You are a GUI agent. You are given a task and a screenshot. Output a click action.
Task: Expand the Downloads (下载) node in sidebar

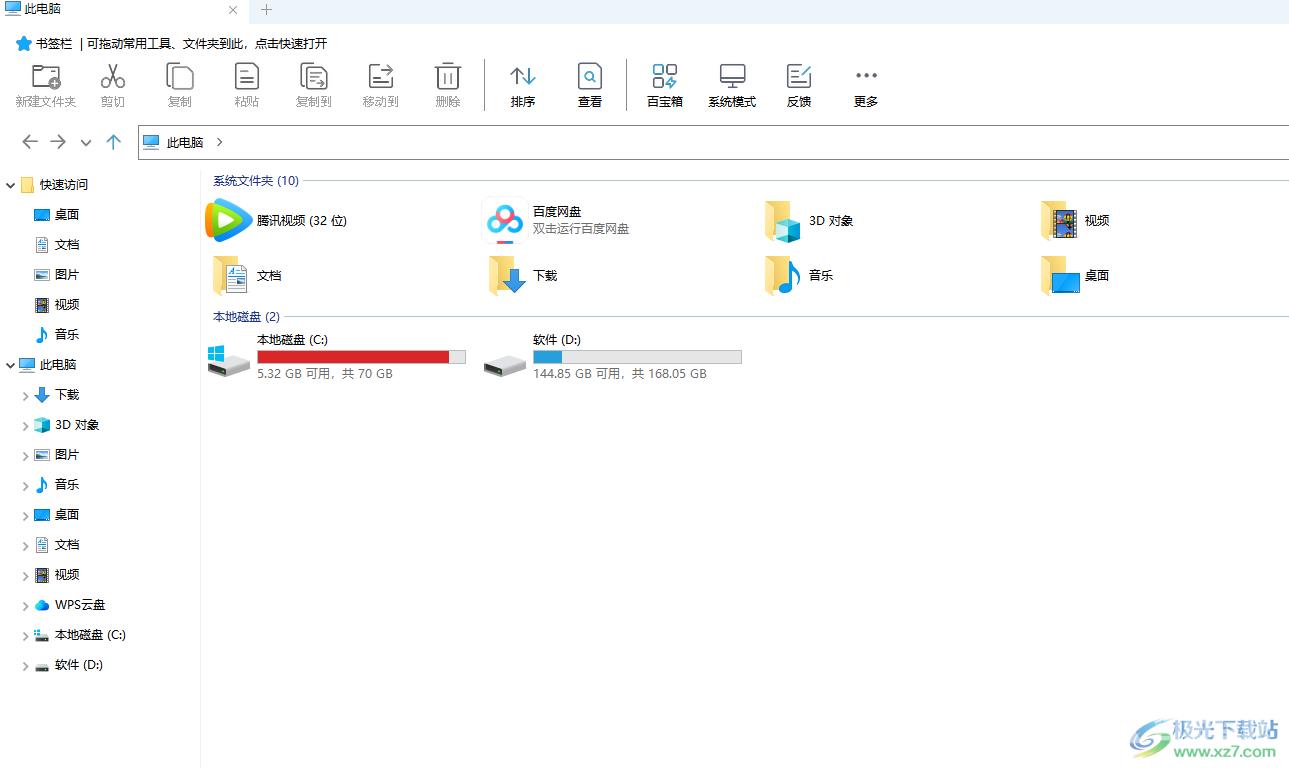tap(25, 396)
